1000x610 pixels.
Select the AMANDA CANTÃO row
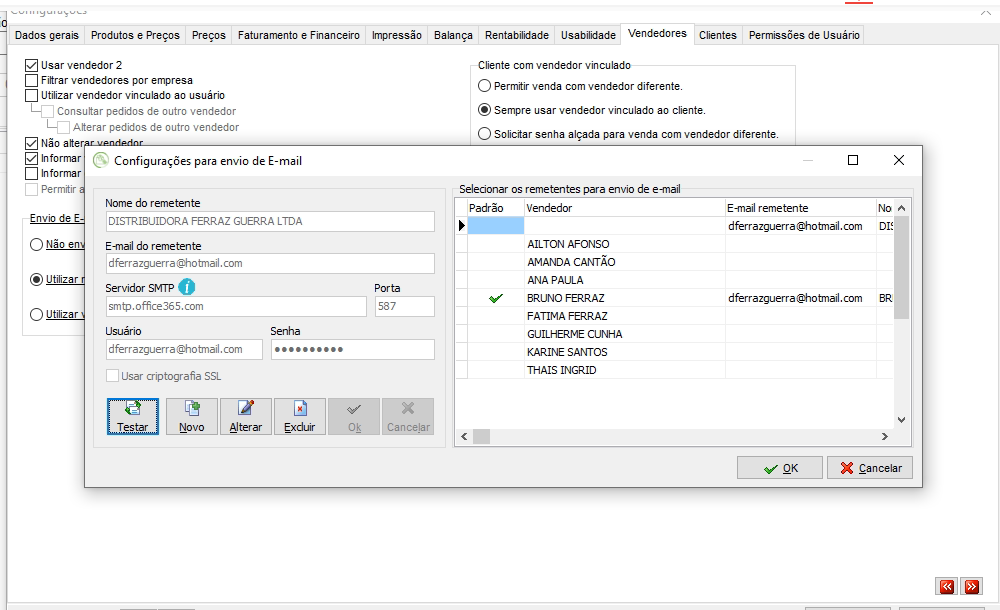[674, 262]
